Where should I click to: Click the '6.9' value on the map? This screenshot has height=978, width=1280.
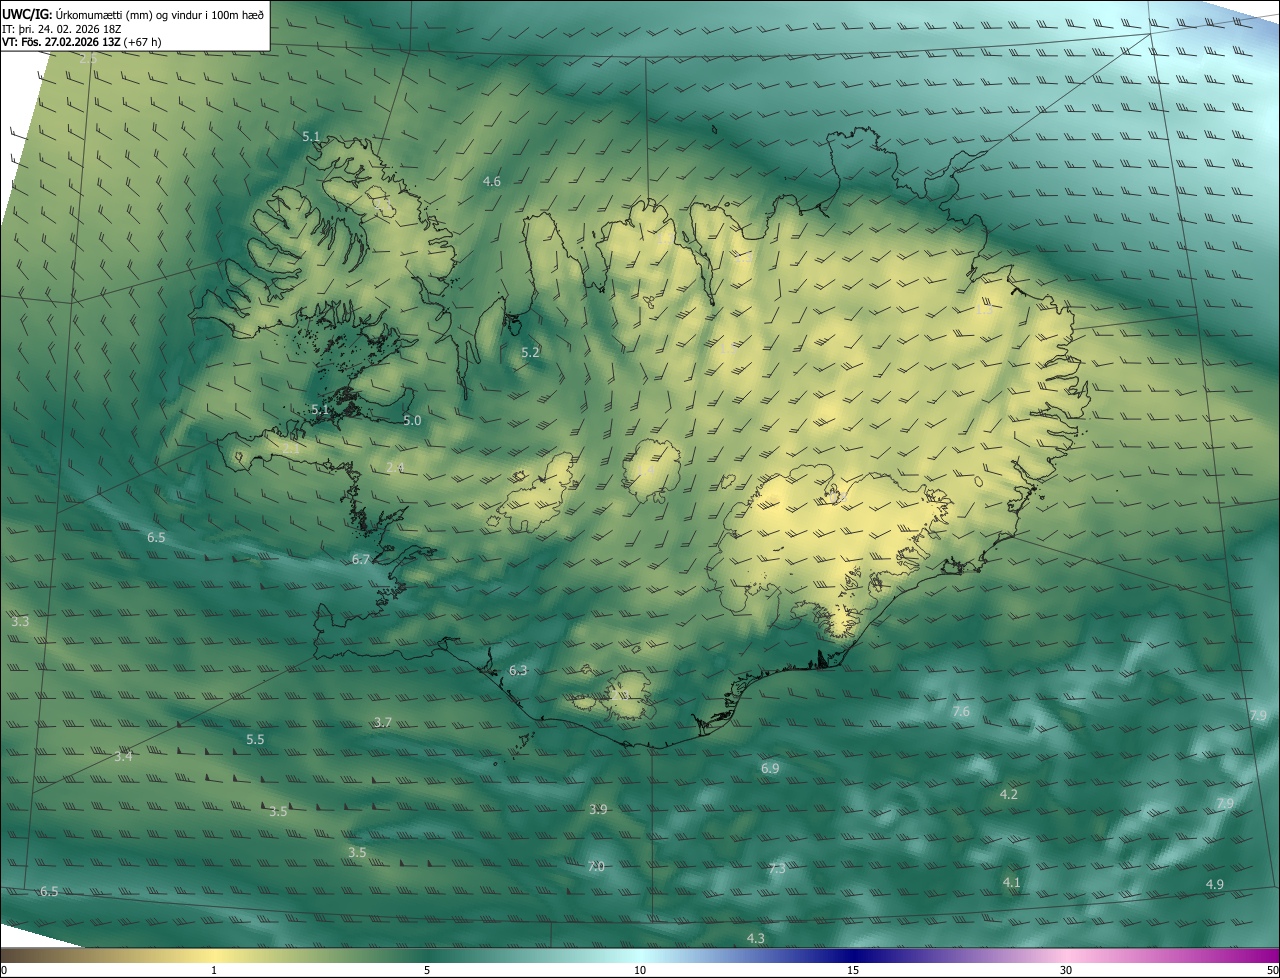[770, 768]
